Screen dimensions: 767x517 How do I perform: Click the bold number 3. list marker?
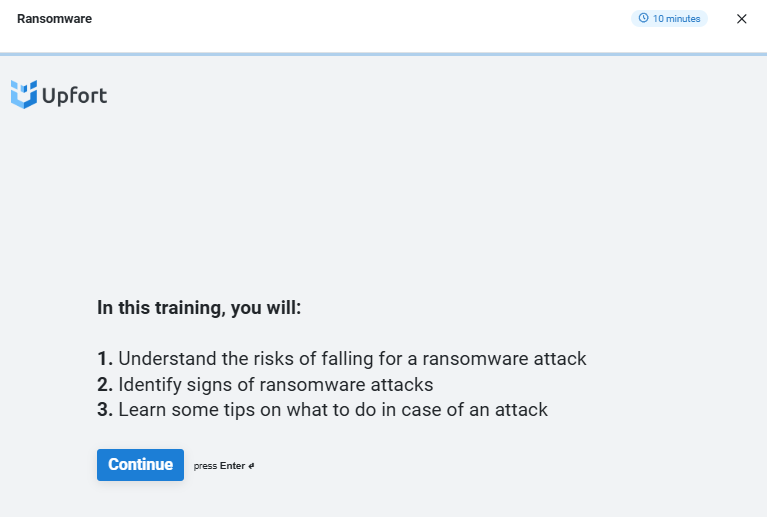105,410
